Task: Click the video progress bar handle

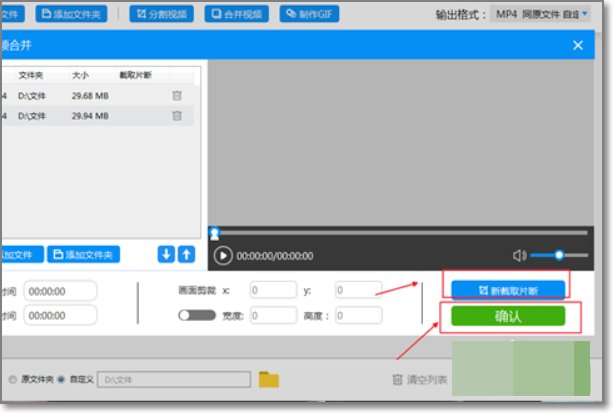Action: 215,233
